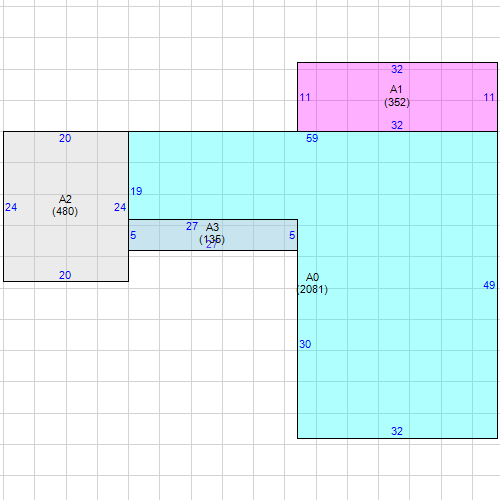Select the A3 area label
This screenshot has width=500, height=500.
point(212,227)
